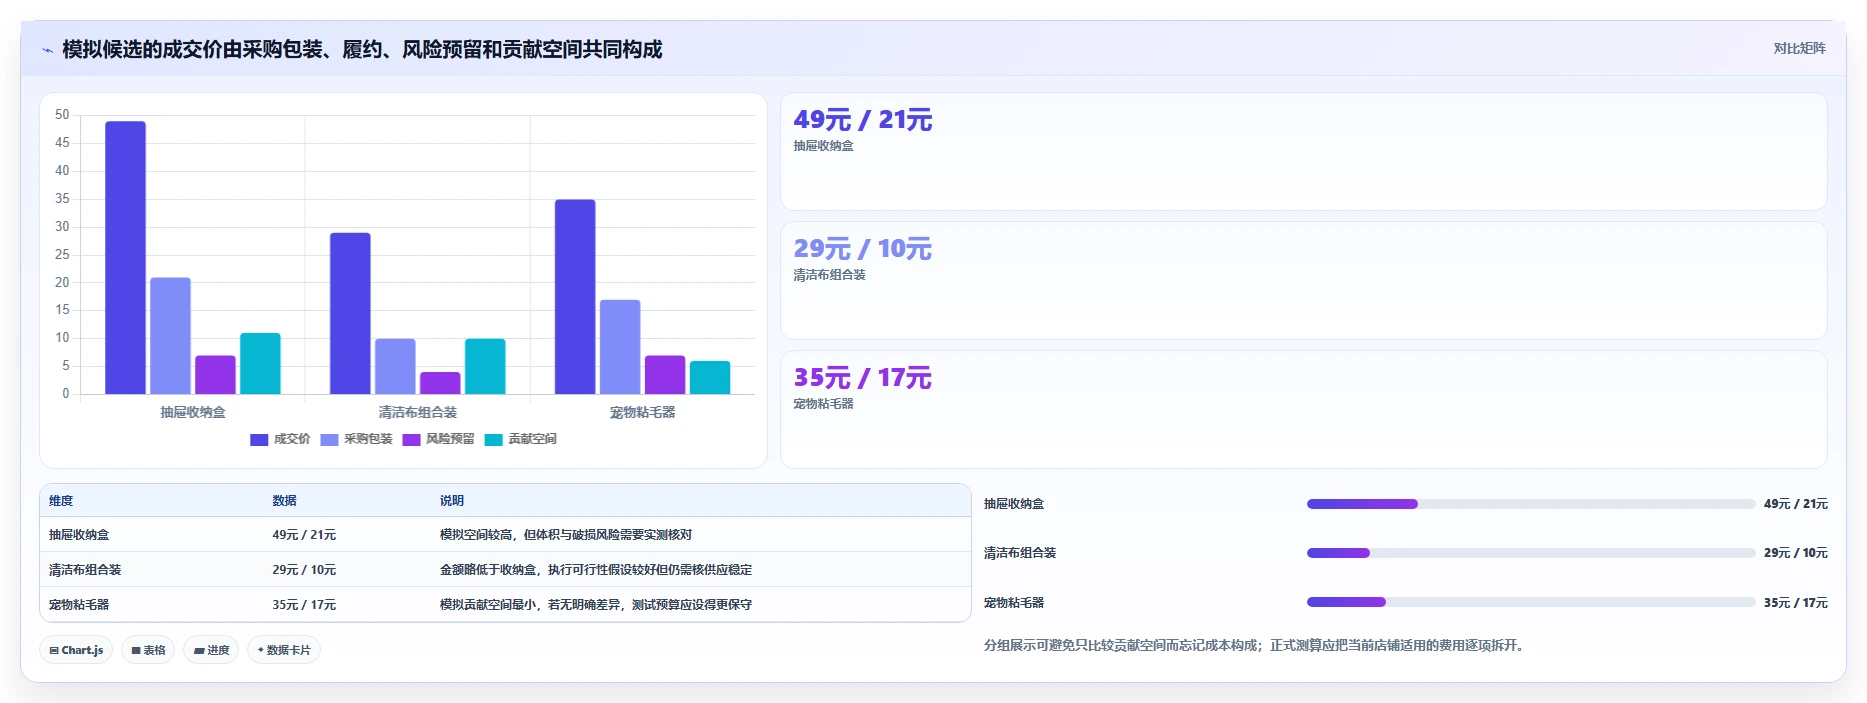Click the table cell 29元 / 10元
Viewport: 1867px width, 703px height.
[304, 570]
